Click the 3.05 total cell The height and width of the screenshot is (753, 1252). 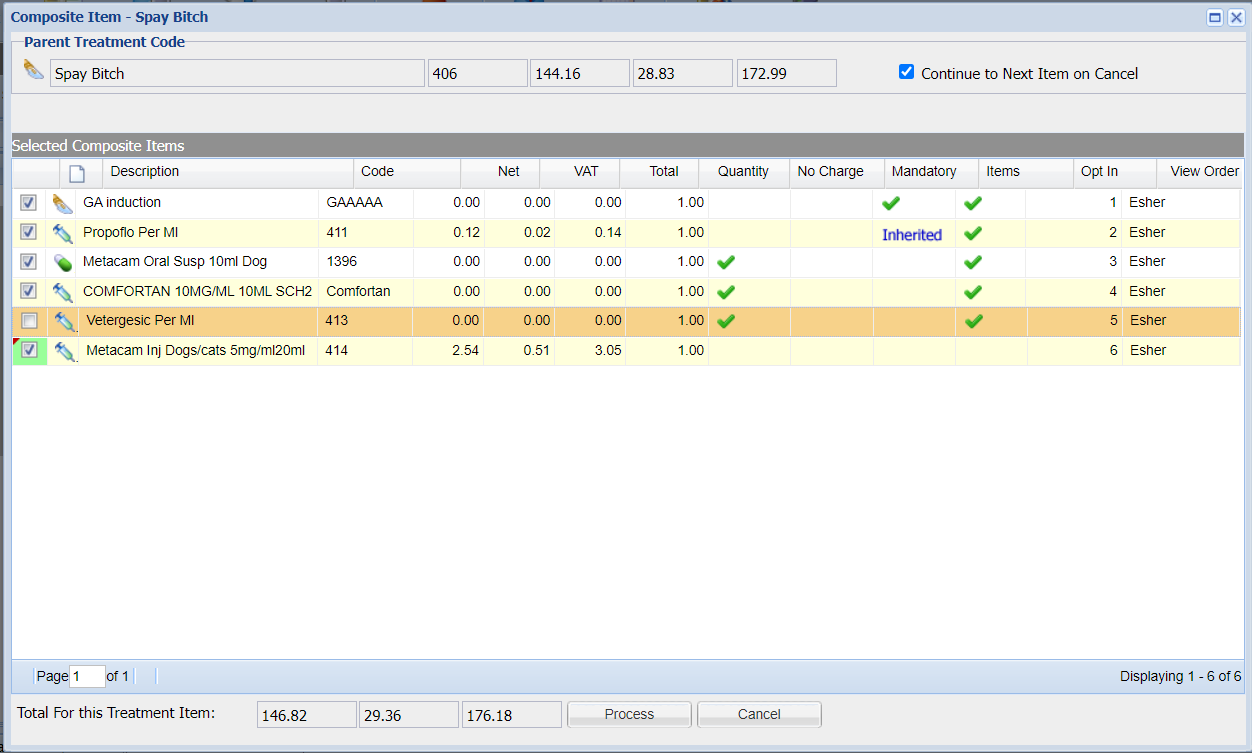607,351
